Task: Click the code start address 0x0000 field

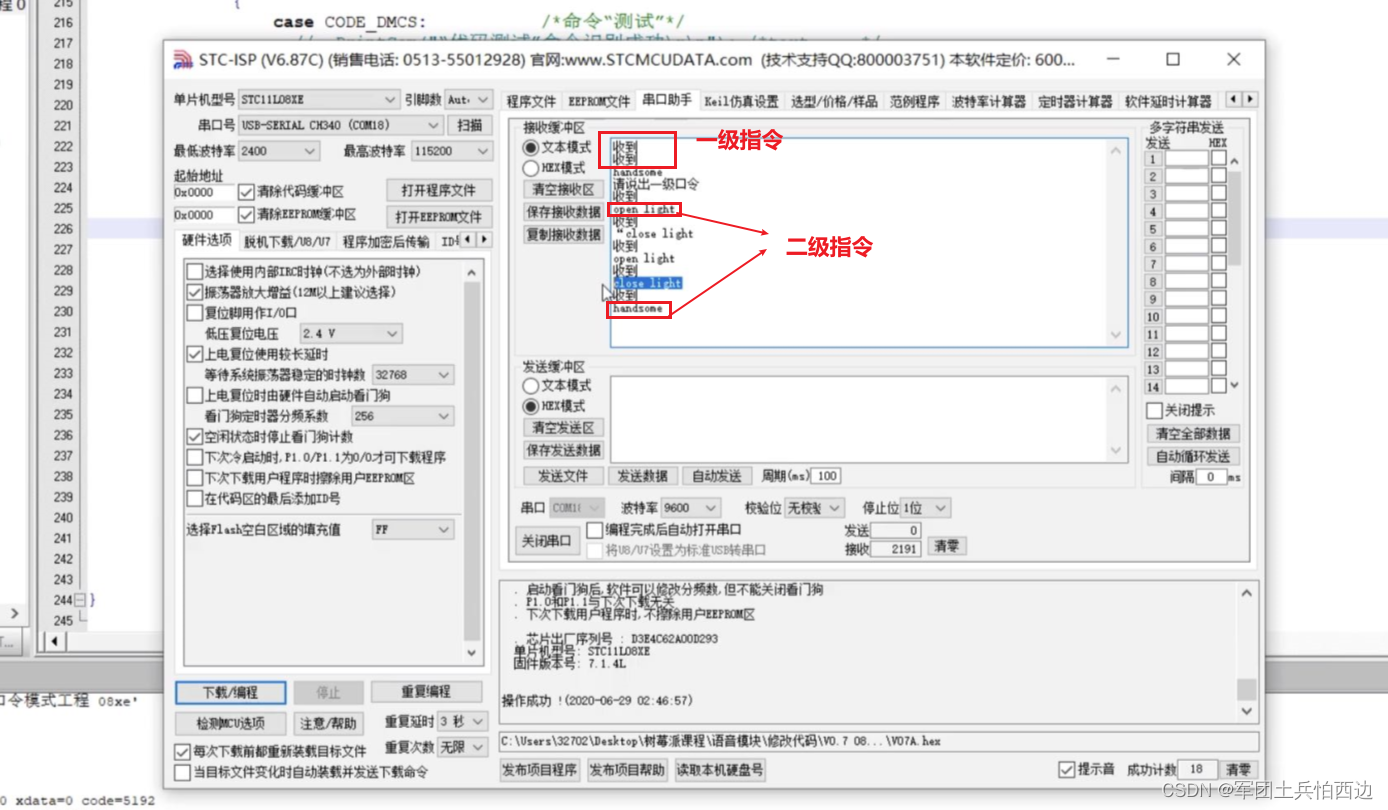Action: tap(204, 192)
